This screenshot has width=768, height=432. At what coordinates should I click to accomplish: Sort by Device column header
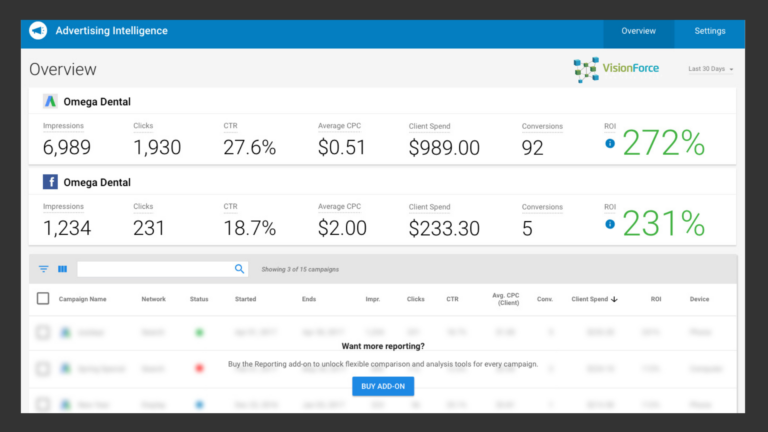[x=699, y=299]
